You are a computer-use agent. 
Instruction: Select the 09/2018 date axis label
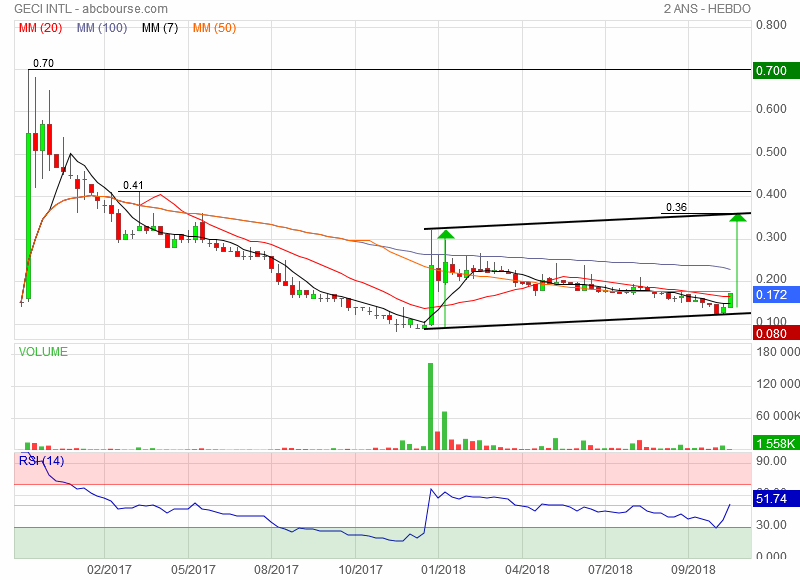click(693, 569)
